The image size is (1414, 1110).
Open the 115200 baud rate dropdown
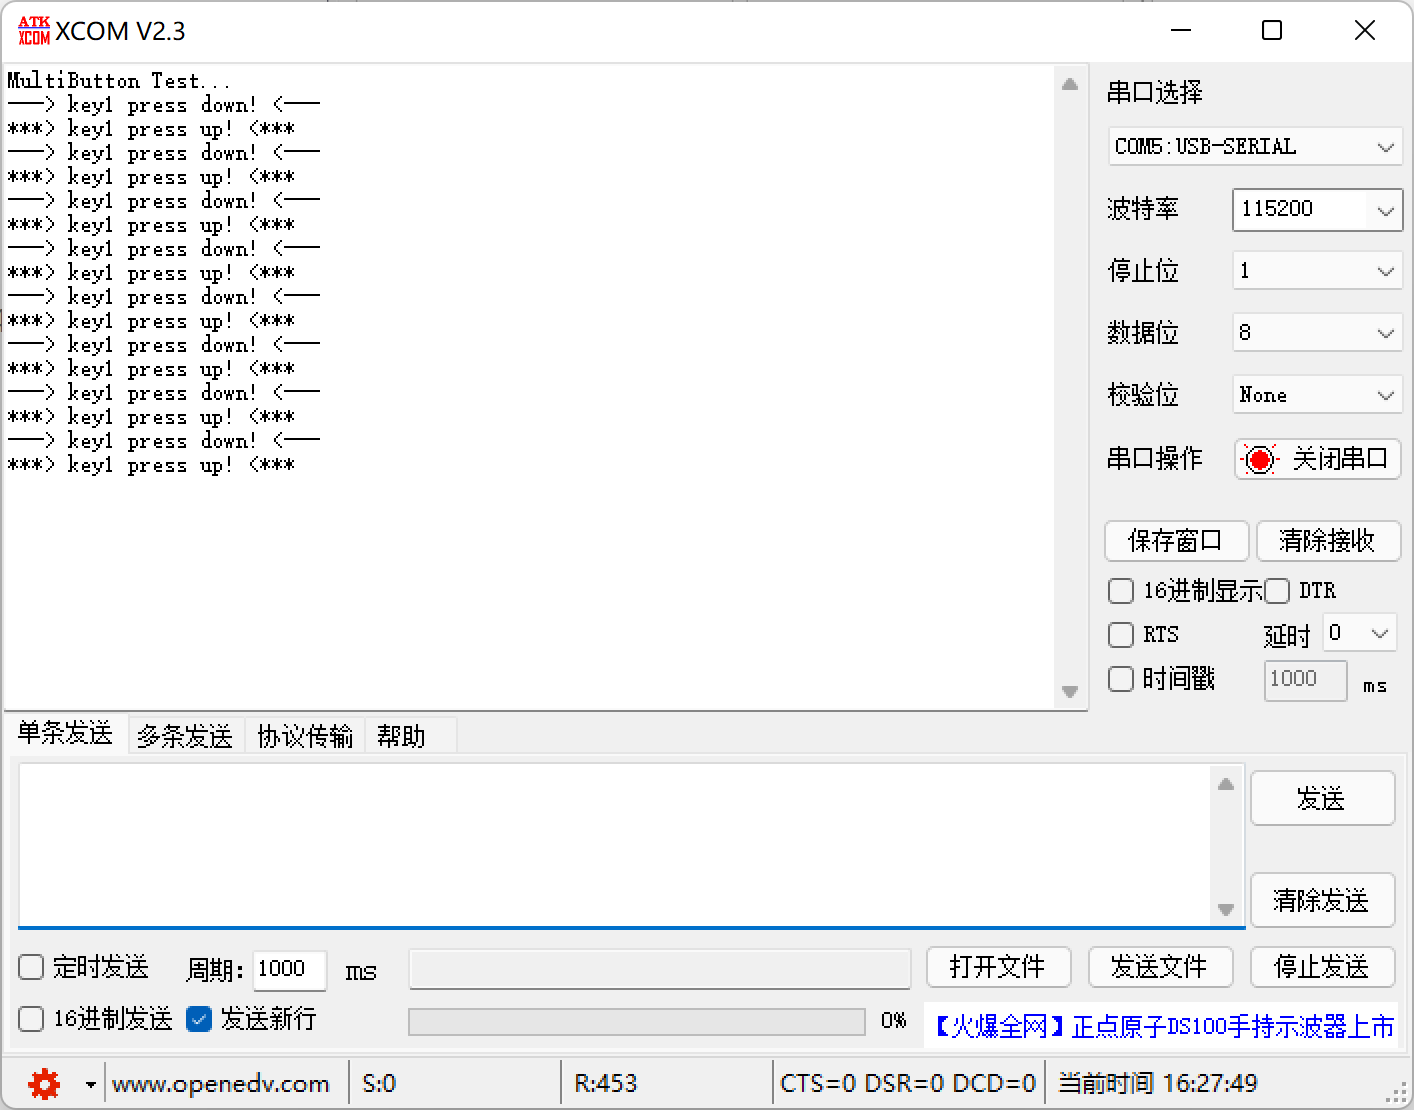coord(1317,210)
